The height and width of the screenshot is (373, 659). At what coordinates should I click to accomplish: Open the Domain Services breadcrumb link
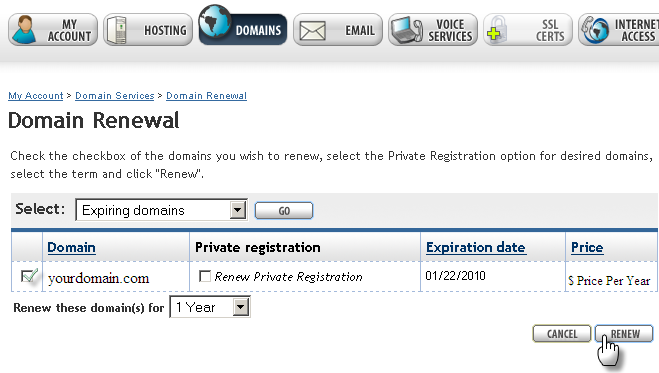pyautogui.click(x=115, y=96)
